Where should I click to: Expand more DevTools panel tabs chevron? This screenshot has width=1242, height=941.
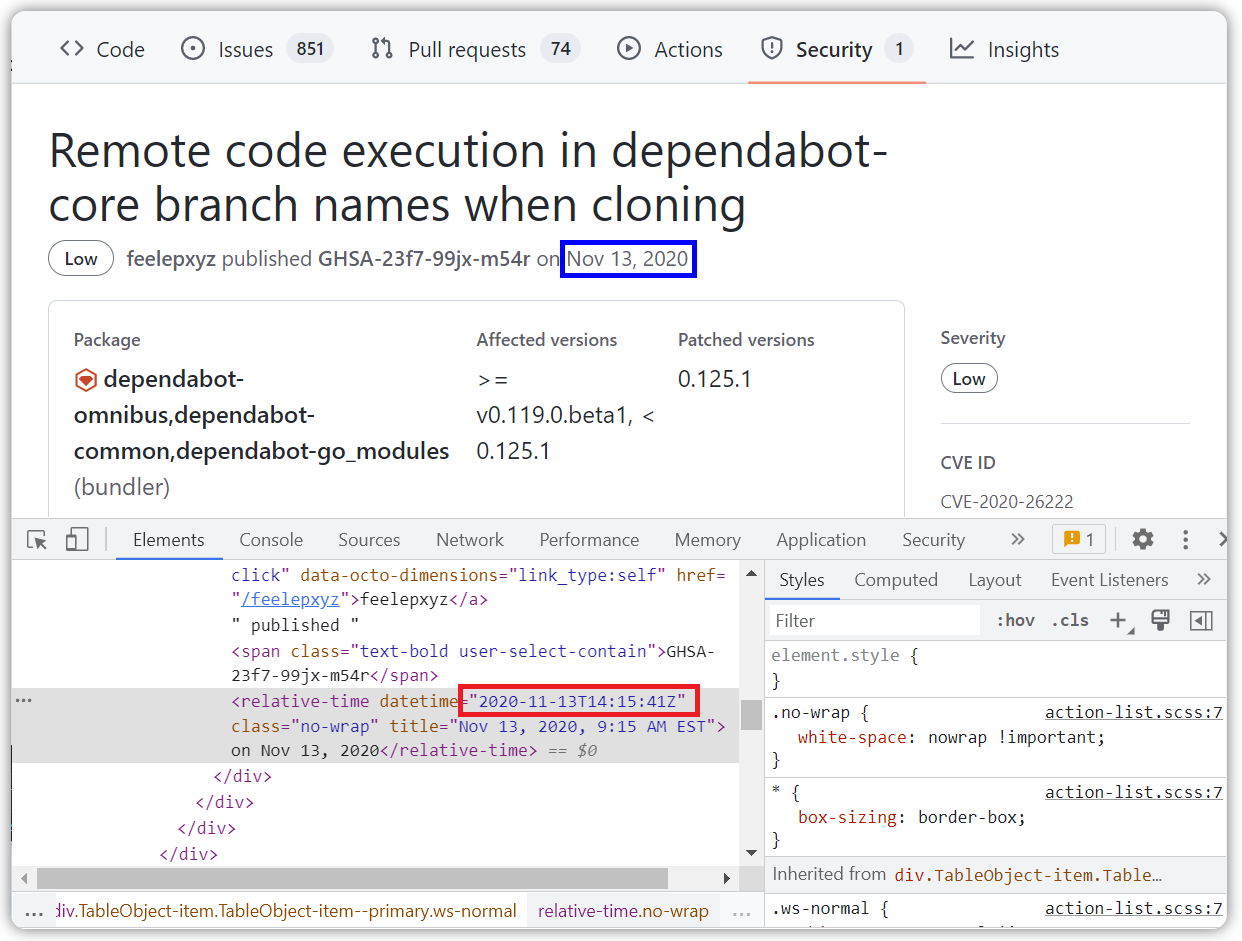tap(1018, 540)
